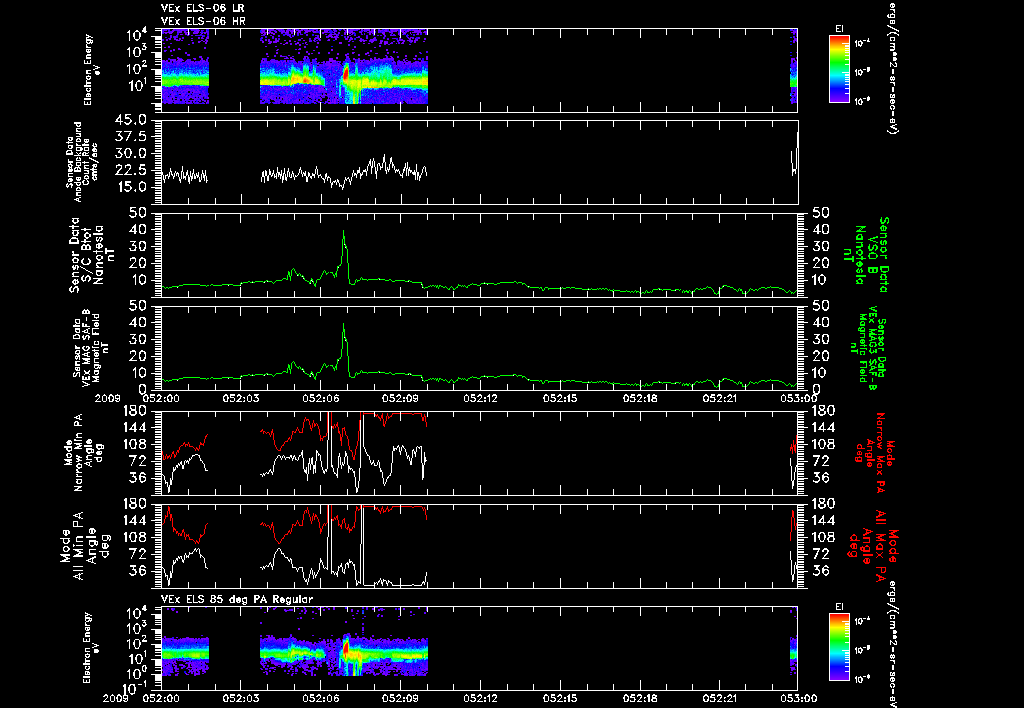Click the 40 nT peak in the MAG SAF-B panel

point(344,325)
